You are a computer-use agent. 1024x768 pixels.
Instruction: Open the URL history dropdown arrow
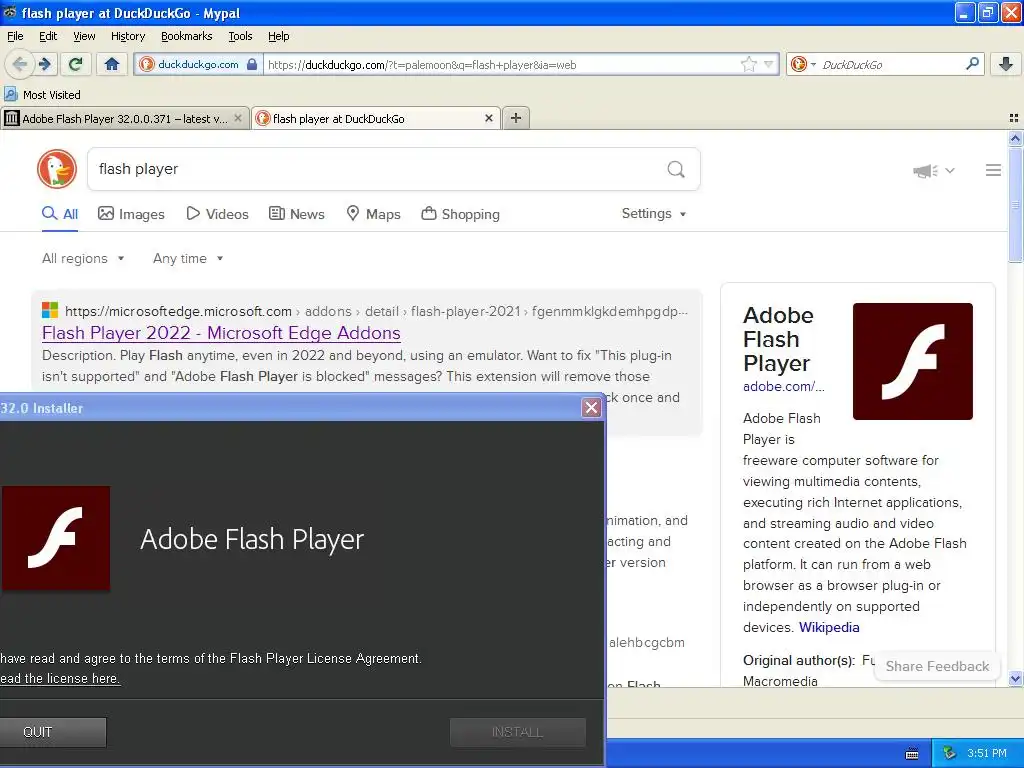tap(769, 64)
